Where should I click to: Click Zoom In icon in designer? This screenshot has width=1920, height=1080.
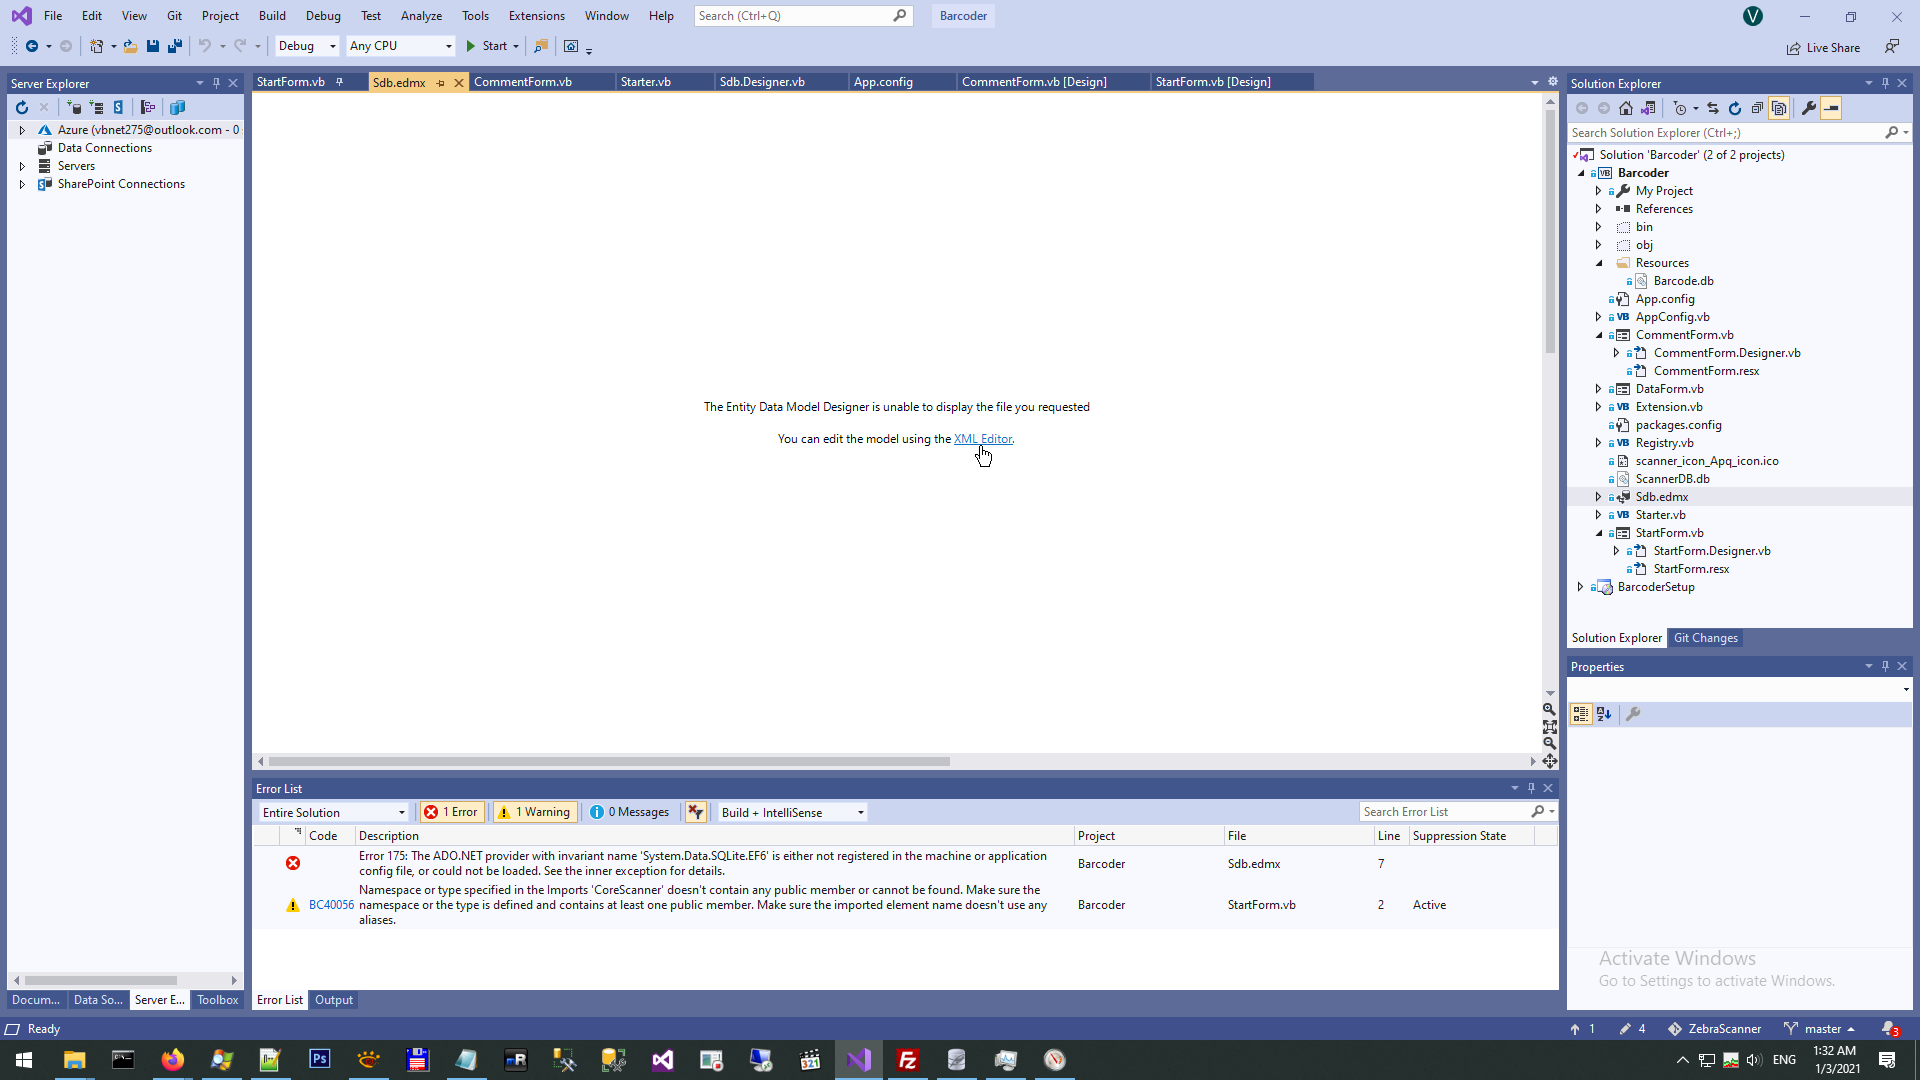click(1549, 709)
